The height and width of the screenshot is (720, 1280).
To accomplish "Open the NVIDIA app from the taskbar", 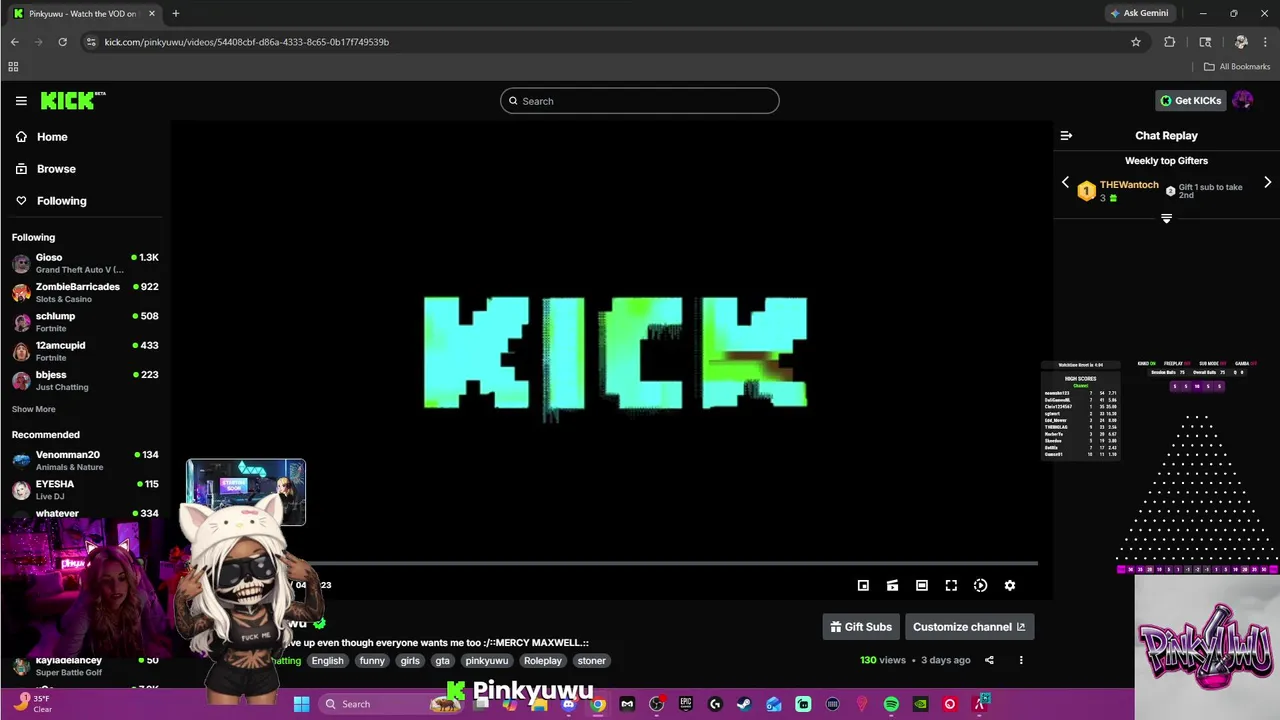I will pyautogui.click(x=920, y=704).
